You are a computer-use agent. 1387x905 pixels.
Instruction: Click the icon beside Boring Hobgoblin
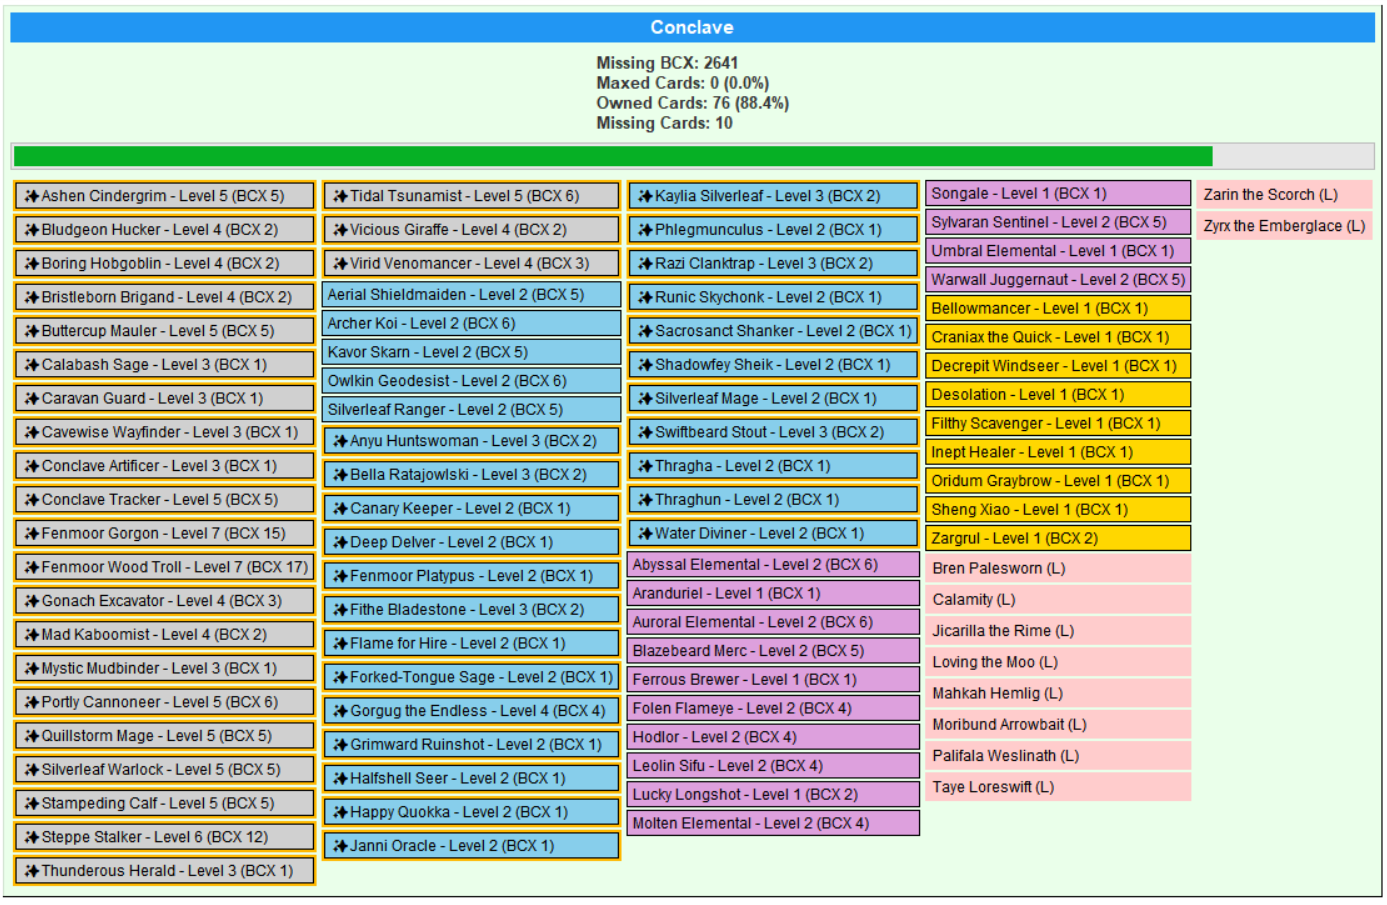[x=32, y=264]
